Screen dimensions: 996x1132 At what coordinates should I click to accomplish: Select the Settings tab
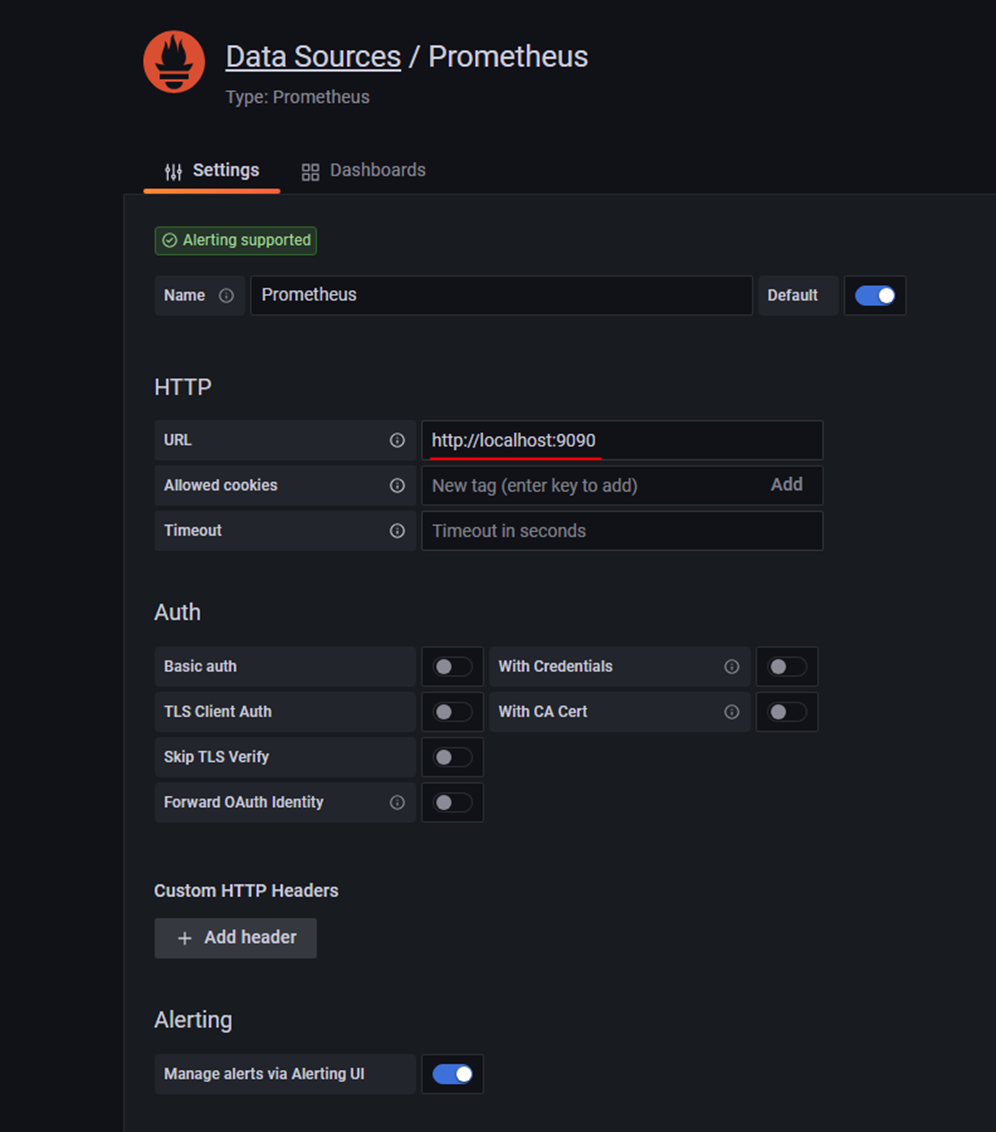(x=212, y=171)
